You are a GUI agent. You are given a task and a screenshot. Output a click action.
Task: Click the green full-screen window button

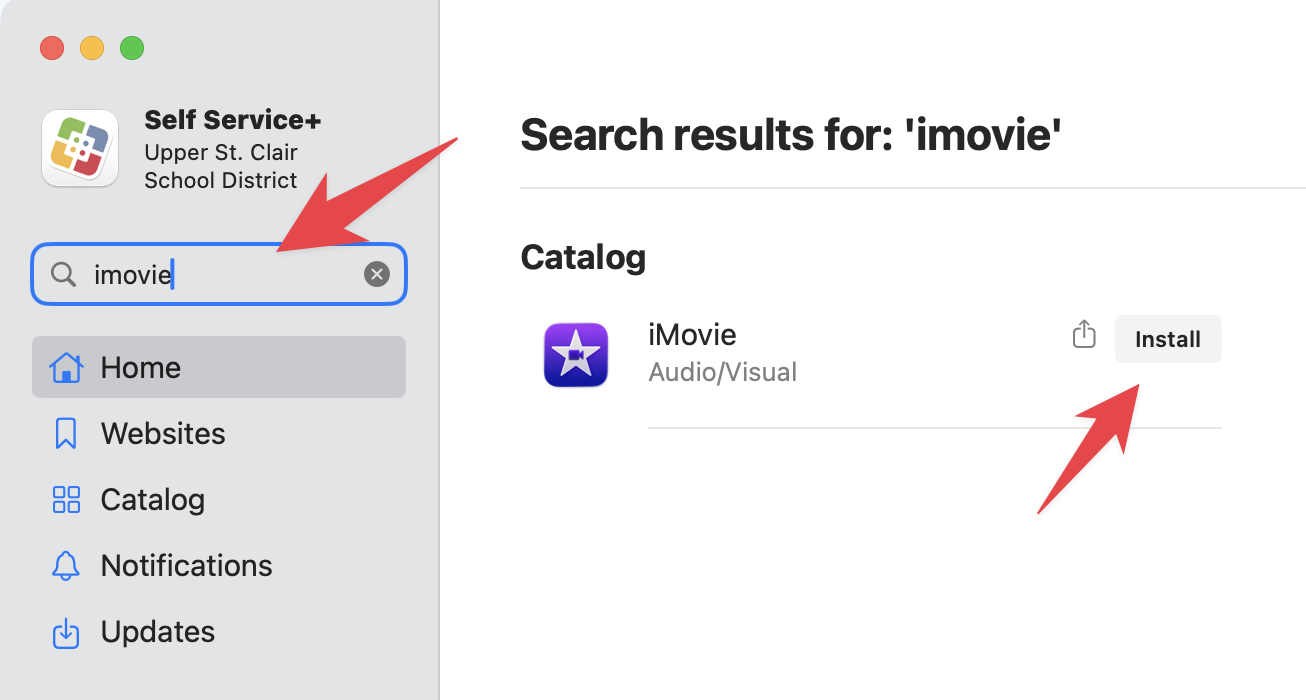pos(132,47)
